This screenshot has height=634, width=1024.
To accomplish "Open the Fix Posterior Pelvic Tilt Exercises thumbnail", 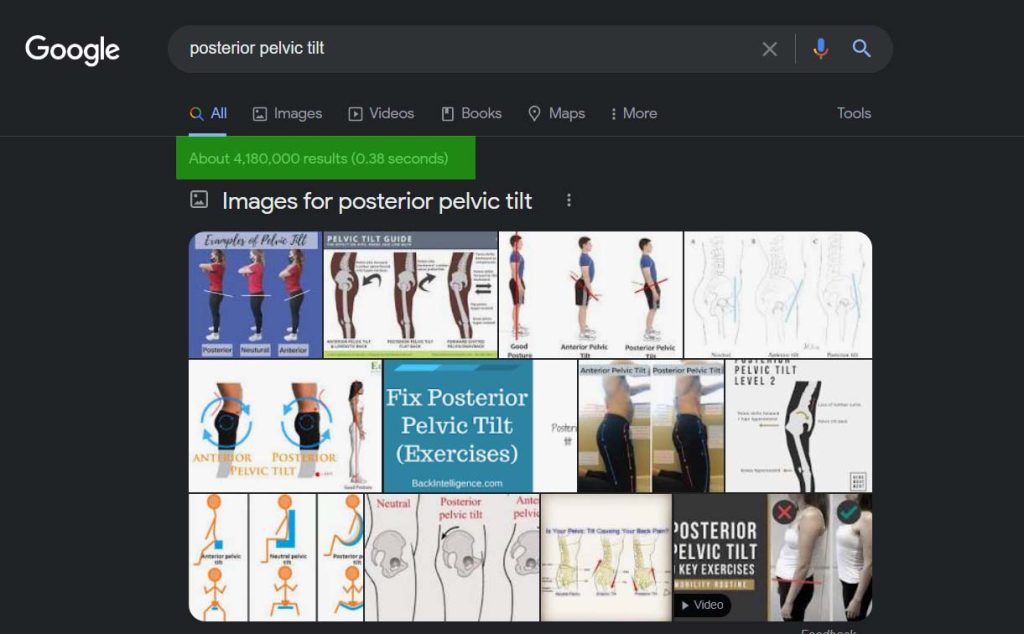I will pyautogui.click(x=480, y=426).
